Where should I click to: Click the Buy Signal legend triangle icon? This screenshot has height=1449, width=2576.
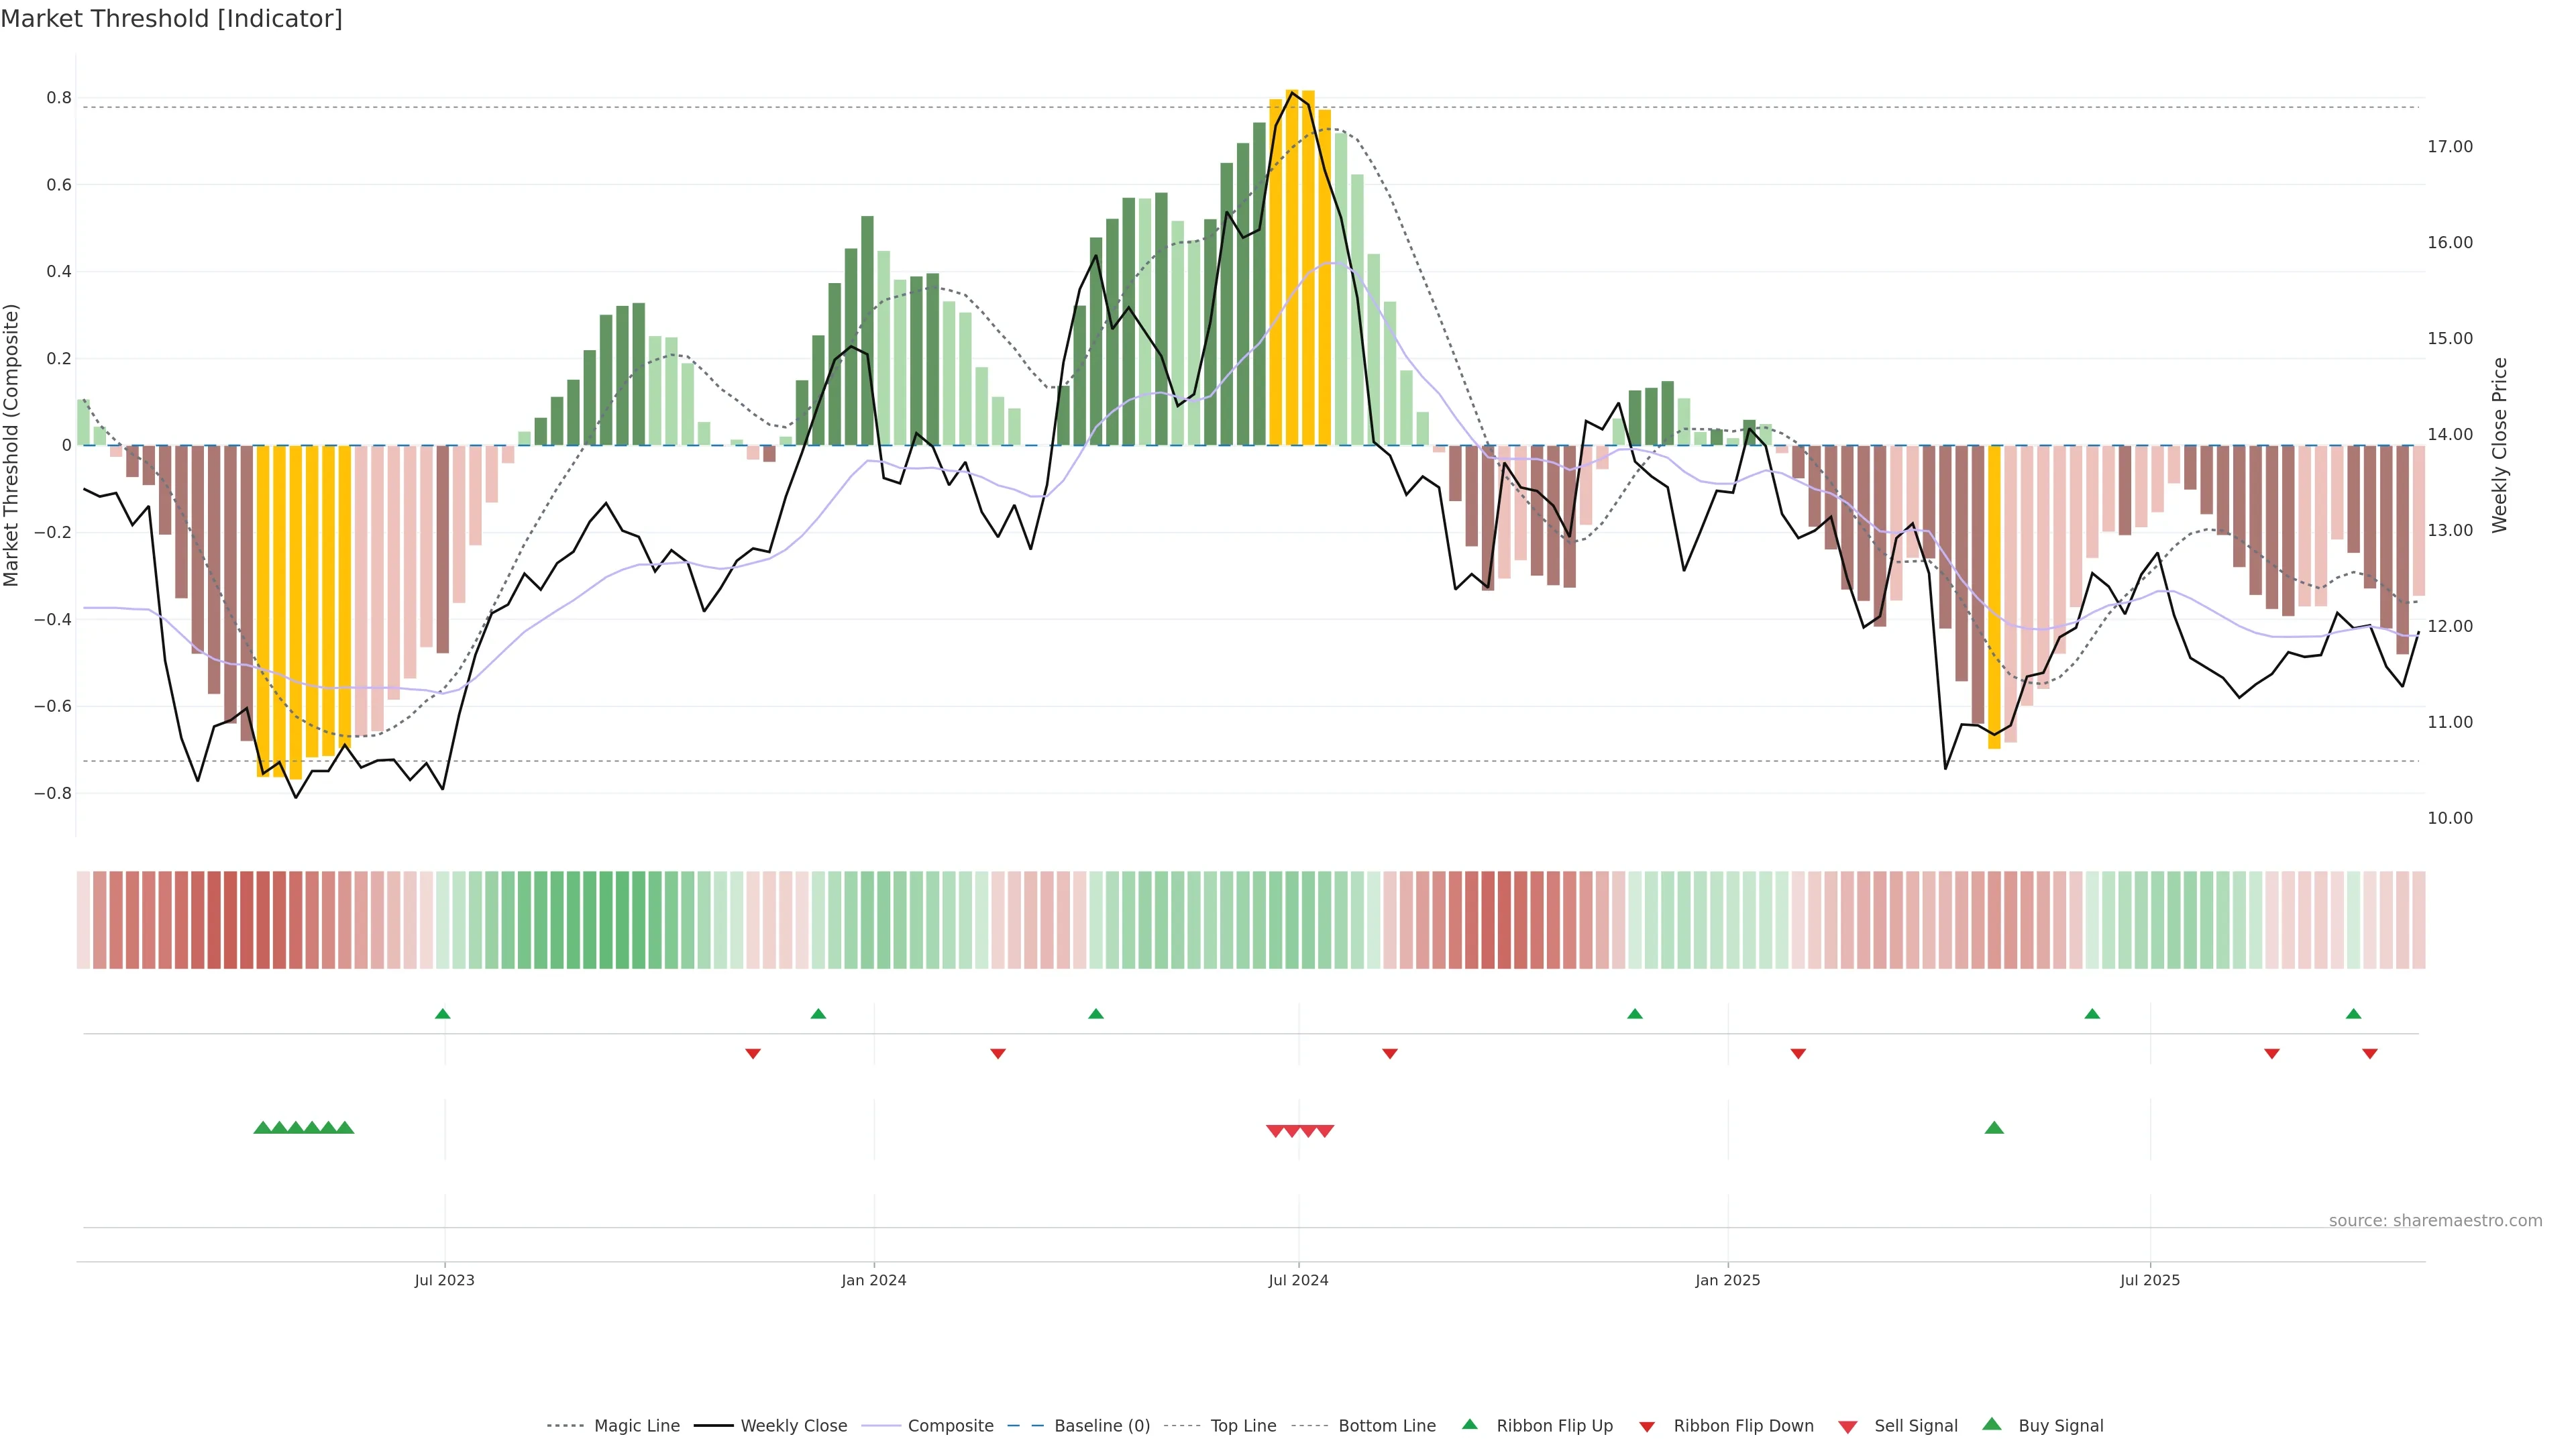coord(1992,1424)
